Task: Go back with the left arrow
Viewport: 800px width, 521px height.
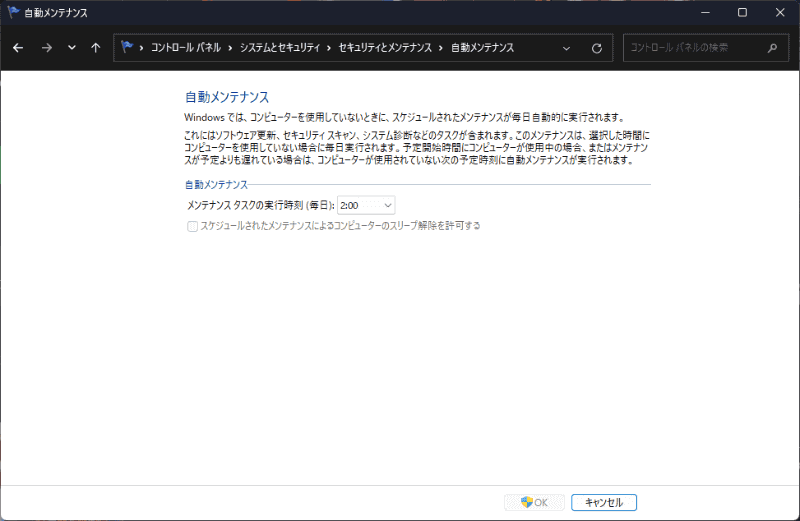Action: pos(18,48)
